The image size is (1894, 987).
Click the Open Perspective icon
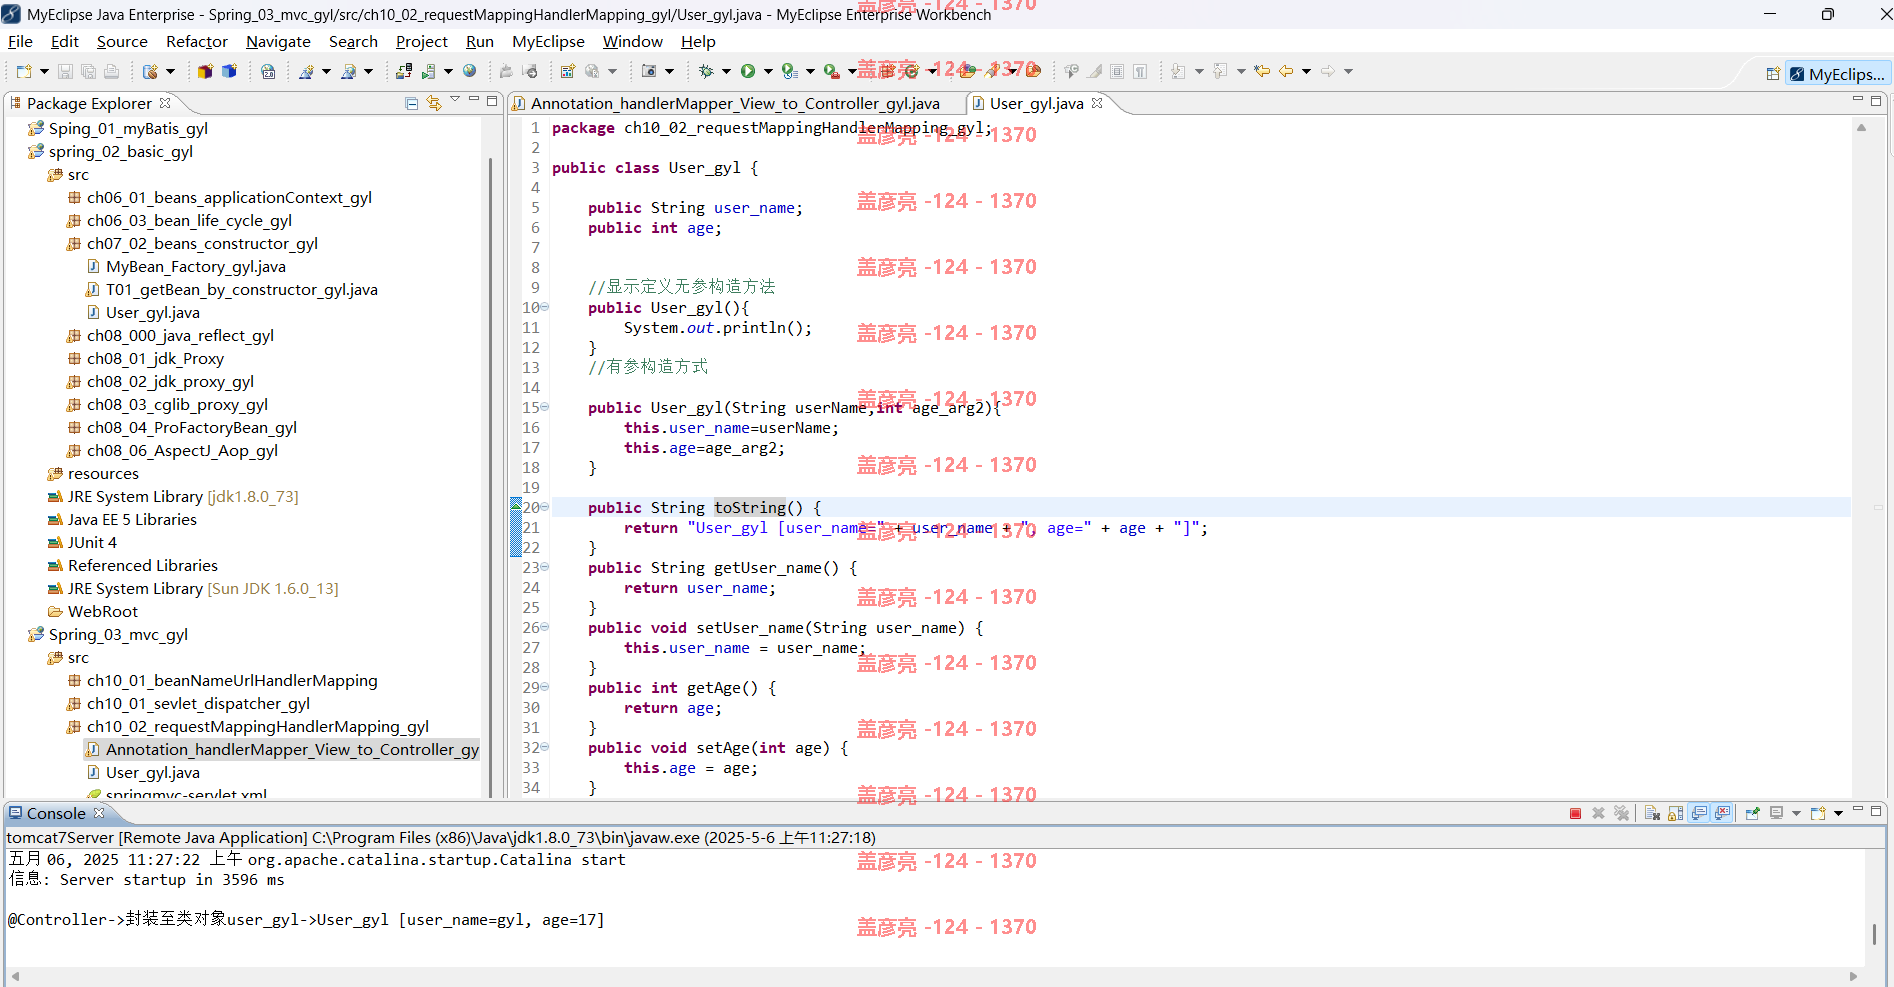click(1773, 74)
